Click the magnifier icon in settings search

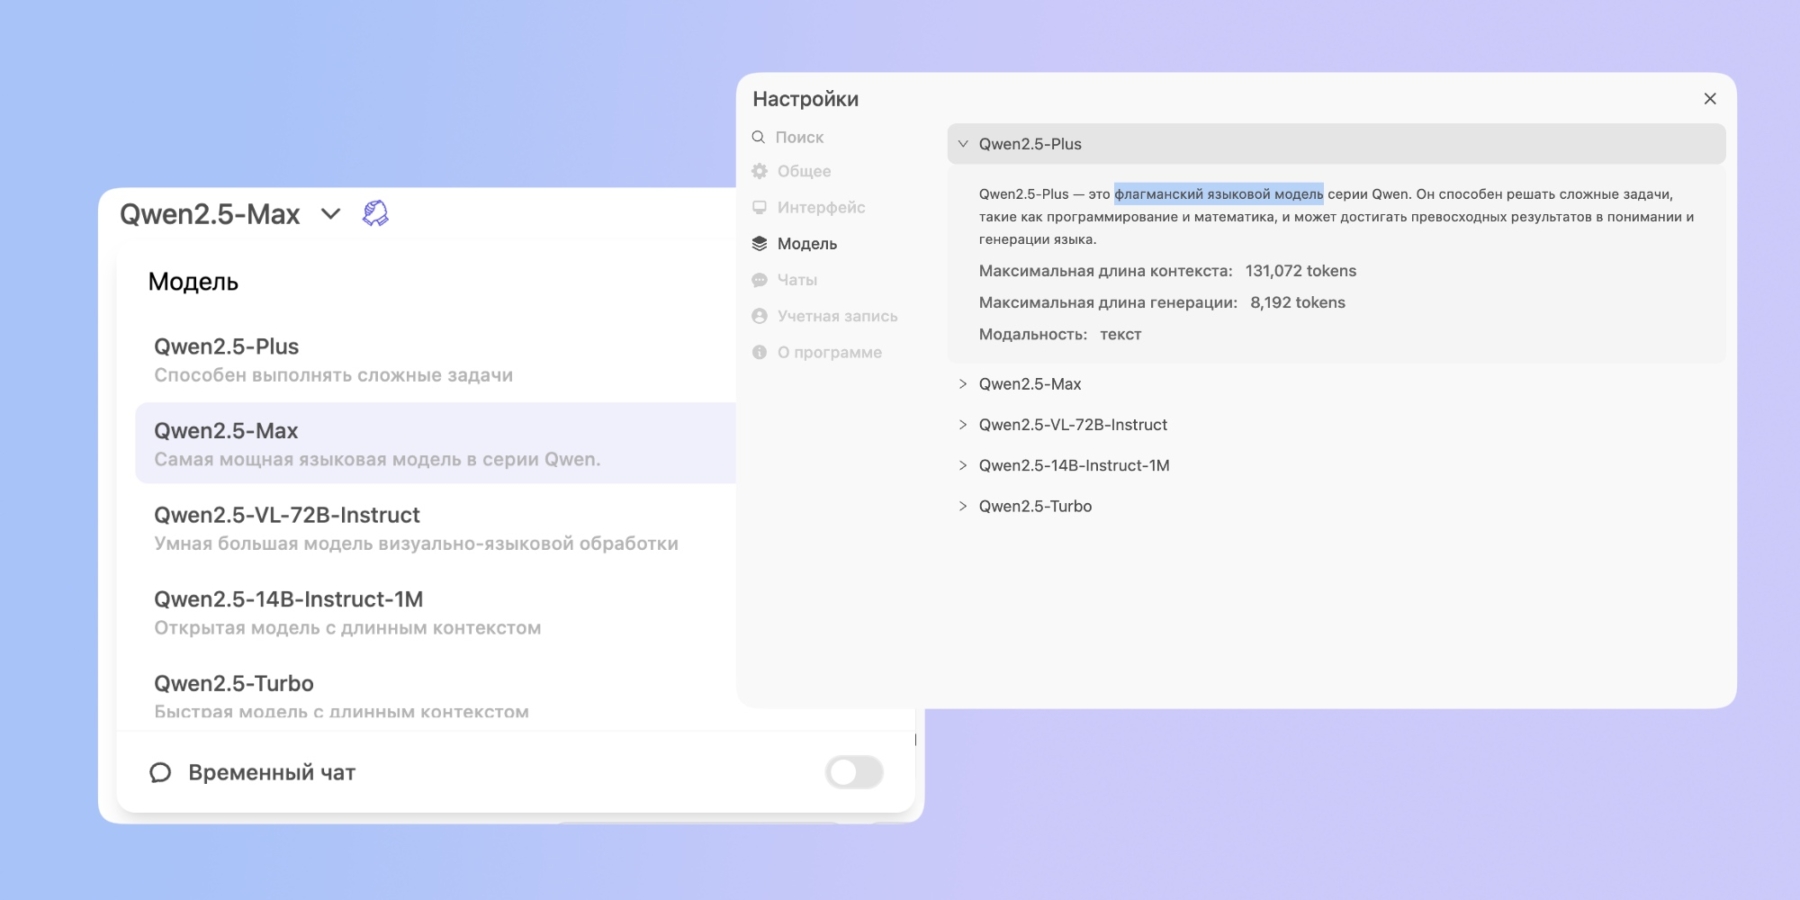coord(759,137)
